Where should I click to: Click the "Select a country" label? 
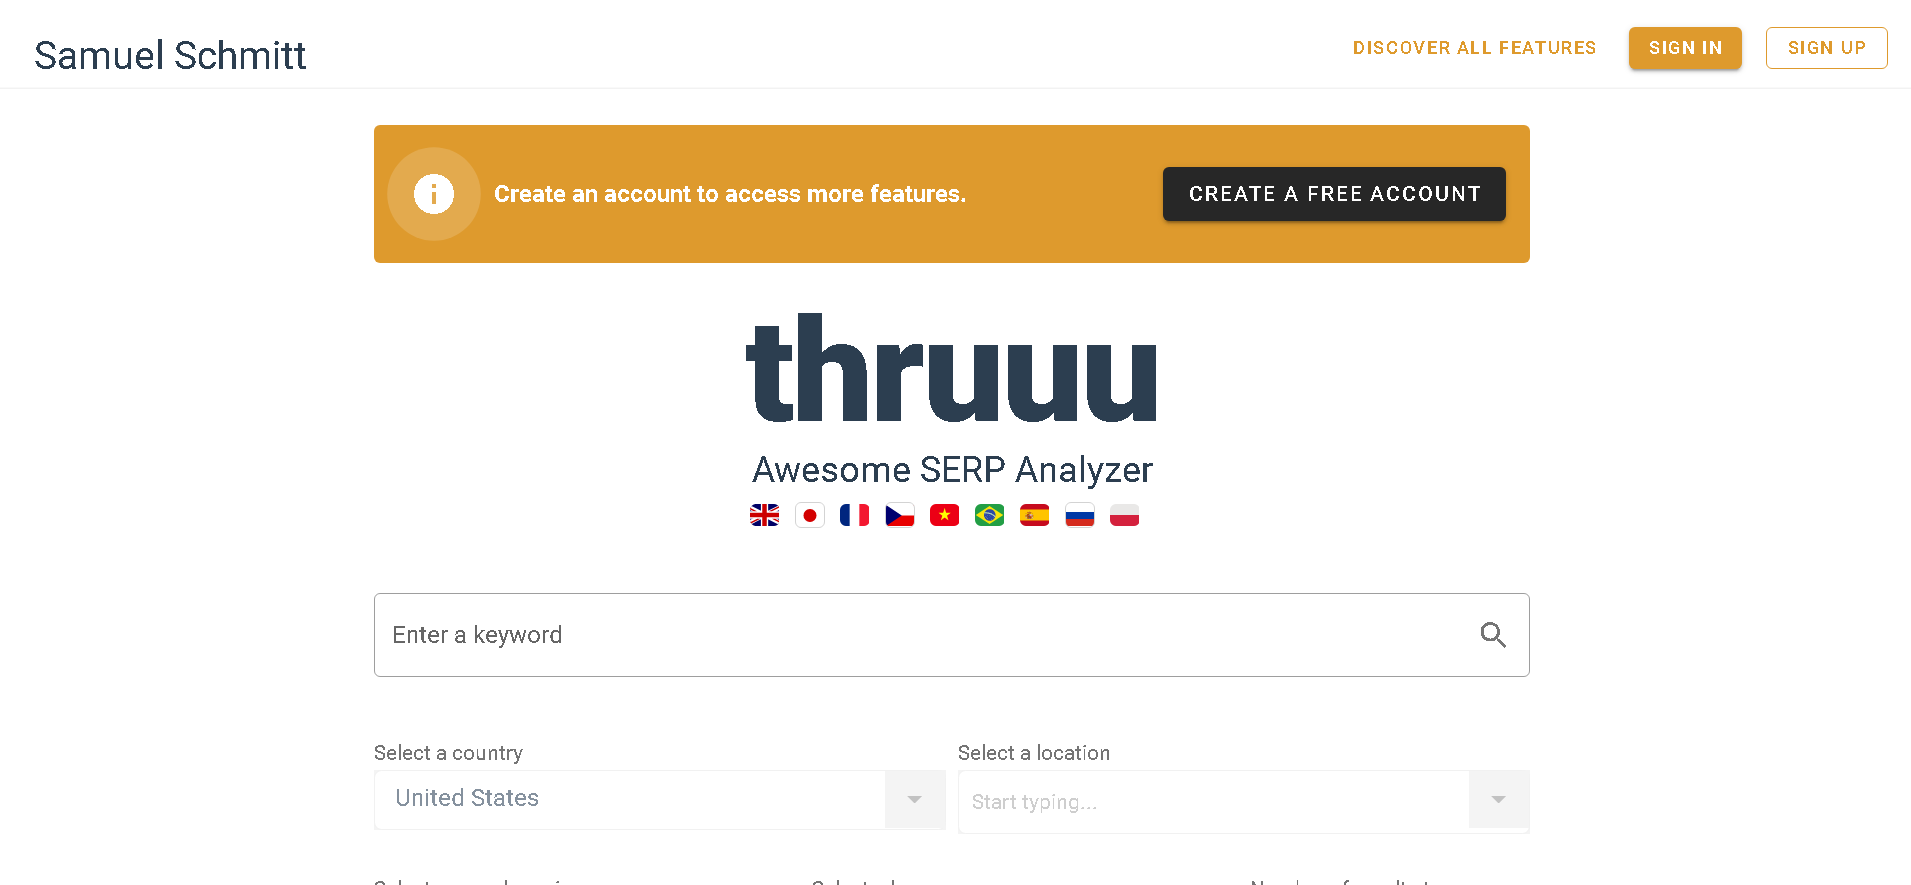click(448, 753)
